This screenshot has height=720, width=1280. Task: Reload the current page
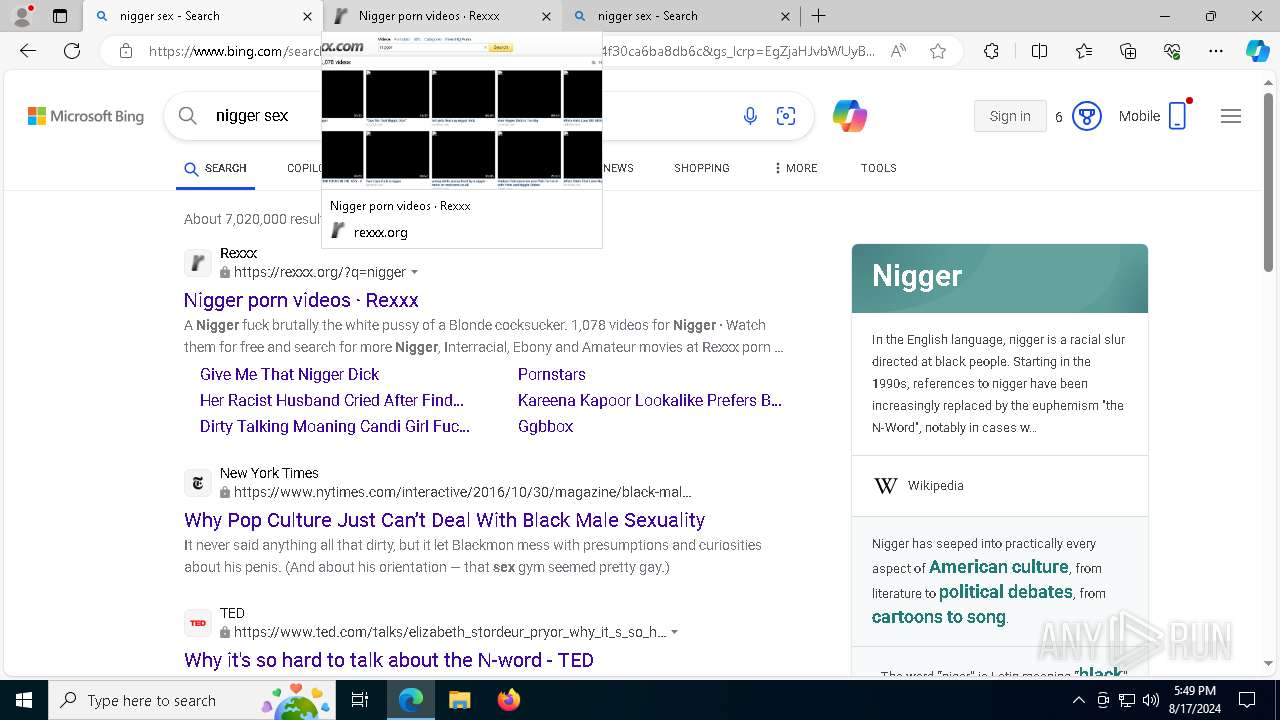pyautogui.click(x=72, y=51)
